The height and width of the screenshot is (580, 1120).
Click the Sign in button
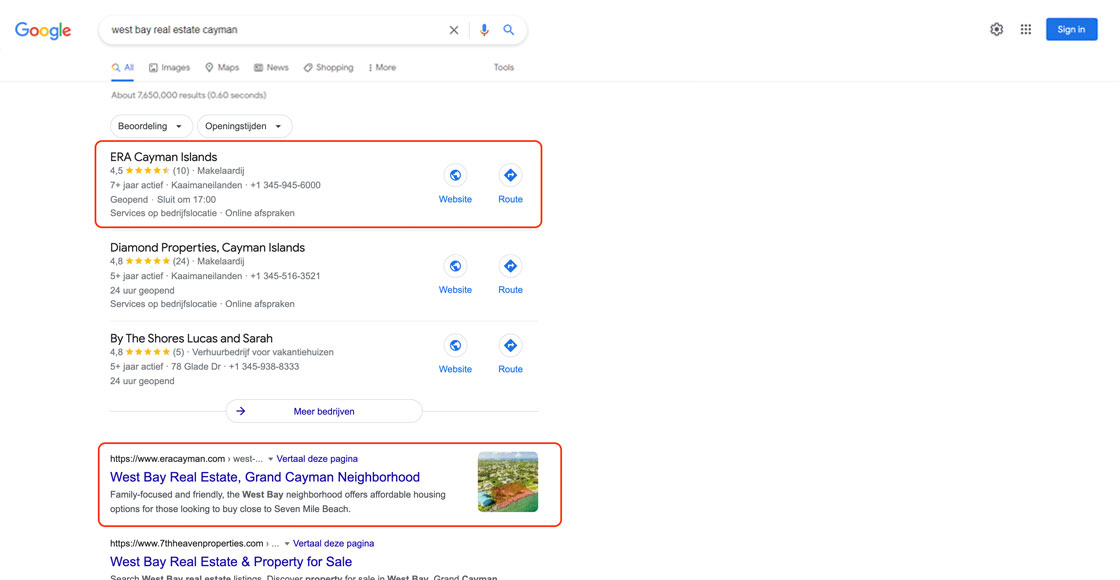(1071, 29)
